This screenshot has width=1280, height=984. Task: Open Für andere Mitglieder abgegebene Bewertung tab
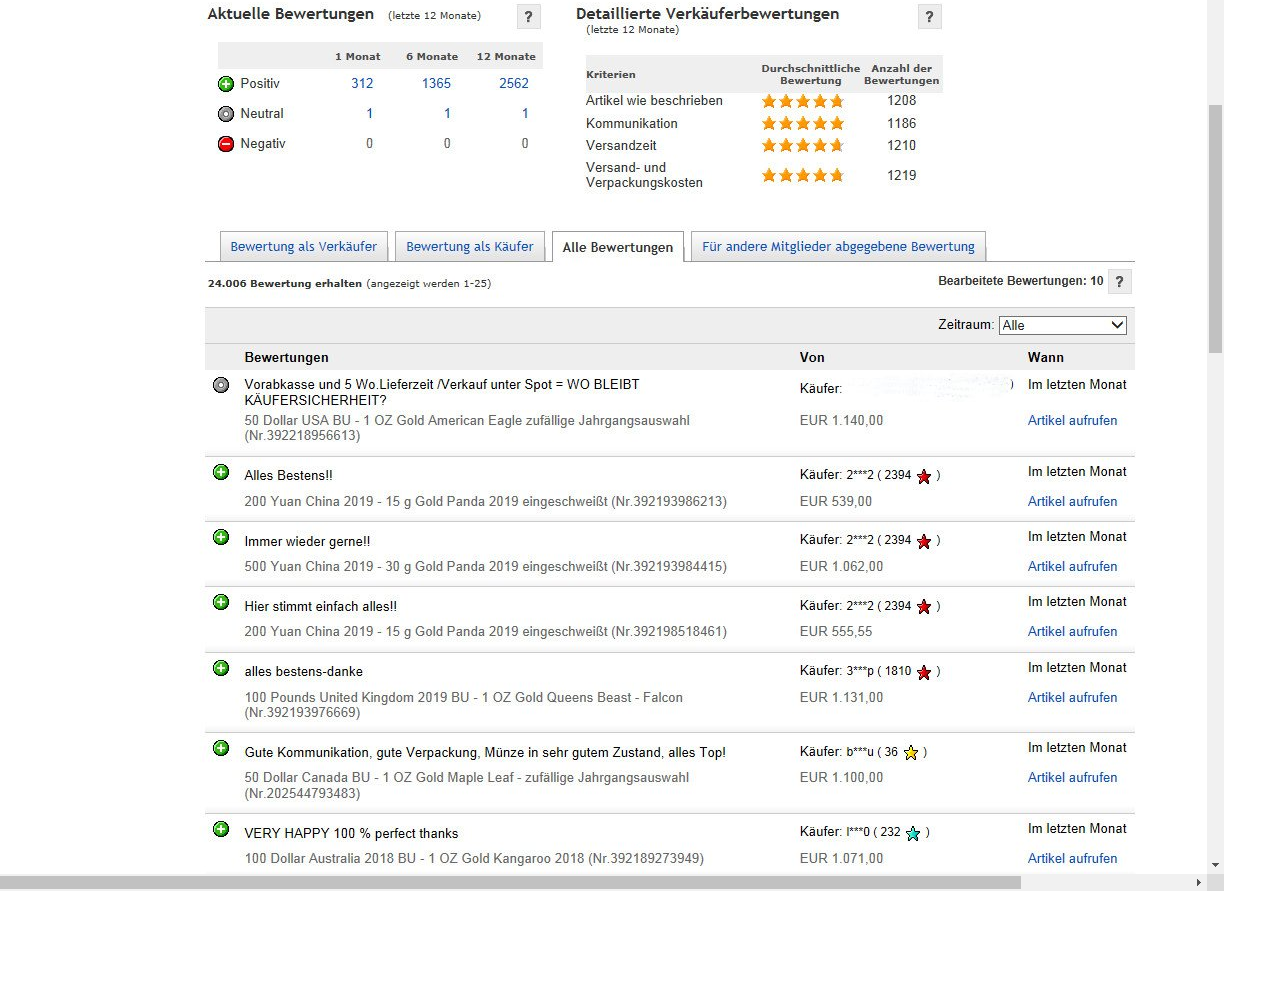pos(838,247)
